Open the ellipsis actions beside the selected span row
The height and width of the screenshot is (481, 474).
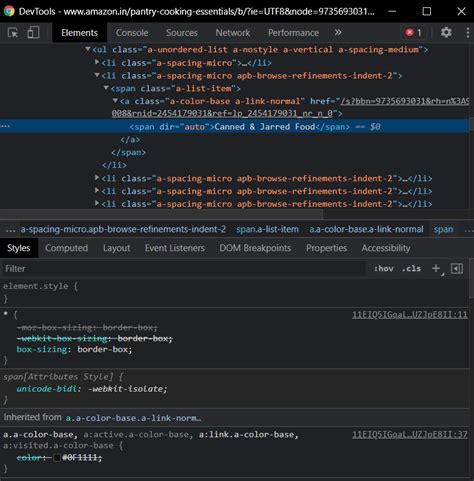6,126
